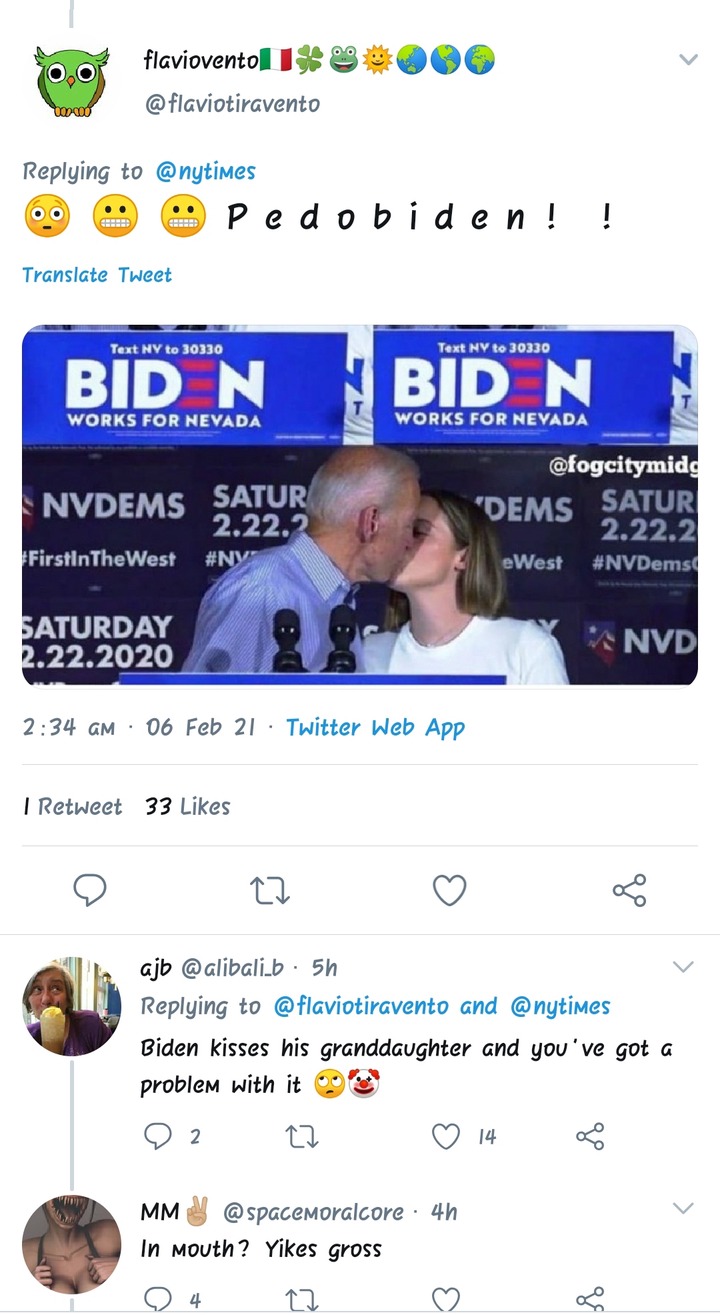Open the attached Biden rally image
The width and height of the screenshot is (720, 1315).
(x=360, y=506)
